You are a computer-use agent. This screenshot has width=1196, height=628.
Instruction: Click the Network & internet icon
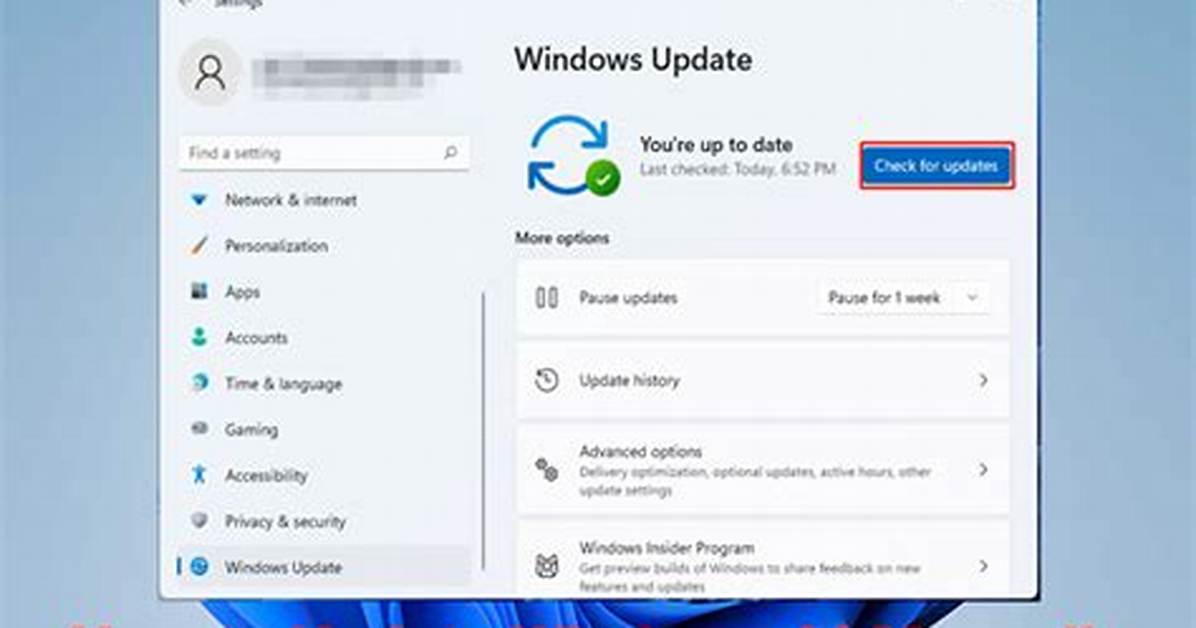(199, 200)
